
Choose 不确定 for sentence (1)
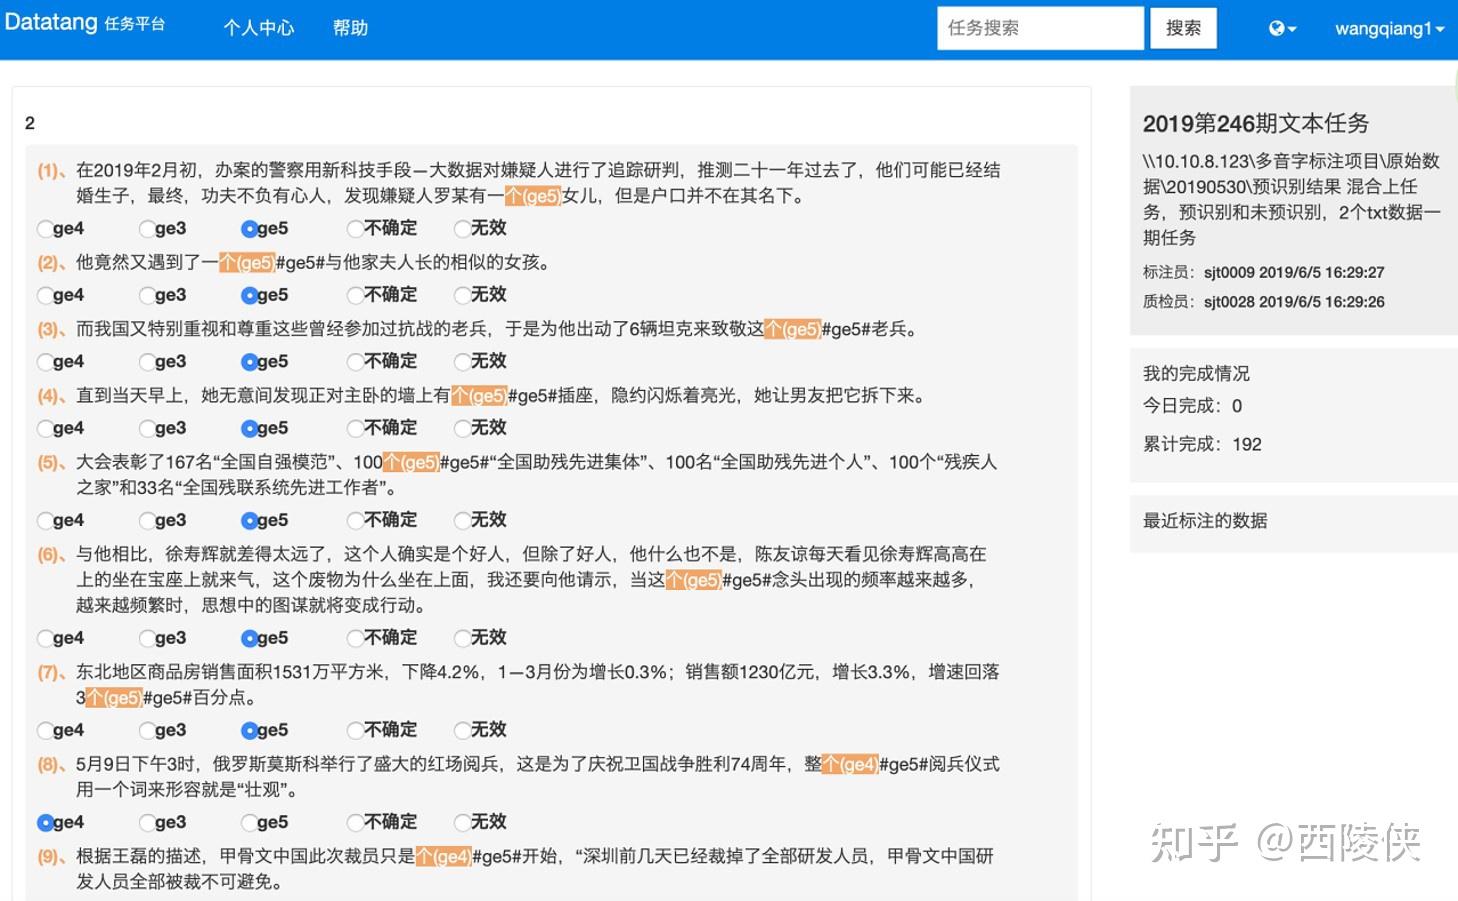pos(355,229)
